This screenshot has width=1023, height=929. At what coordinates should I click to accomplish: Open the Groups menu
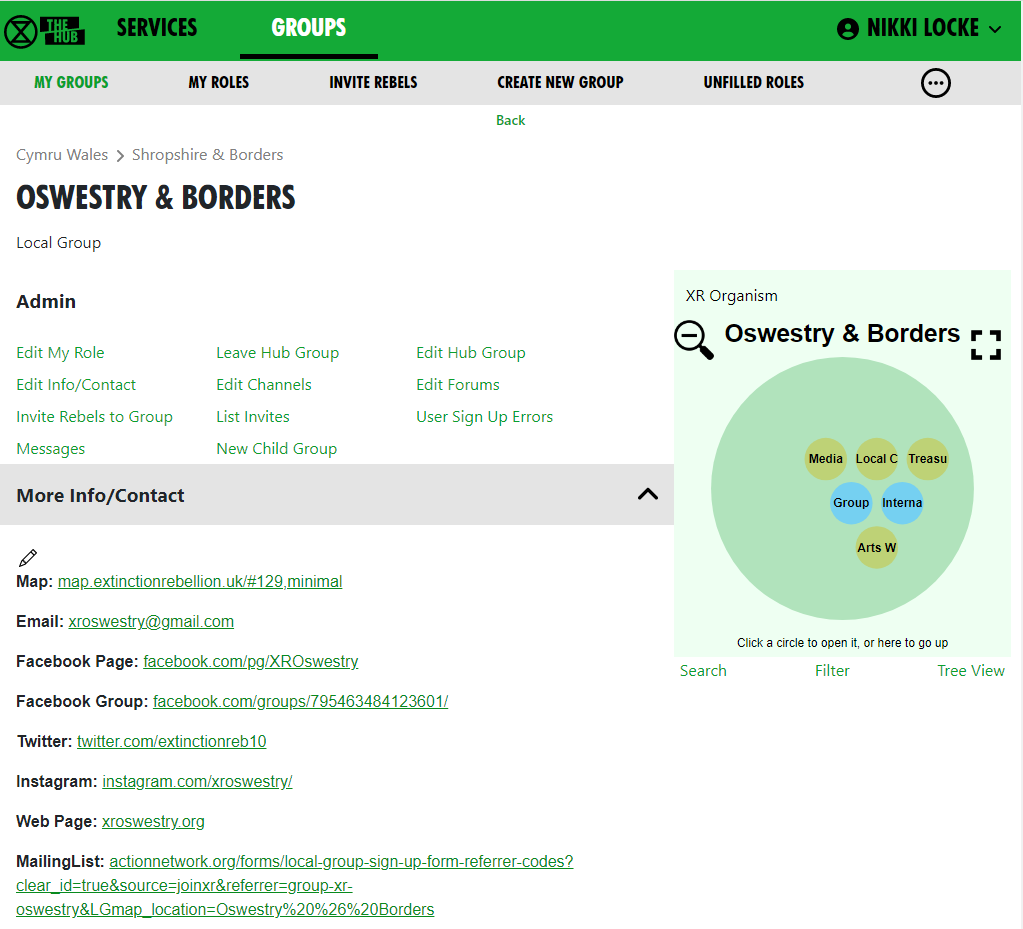coord(309,28)
